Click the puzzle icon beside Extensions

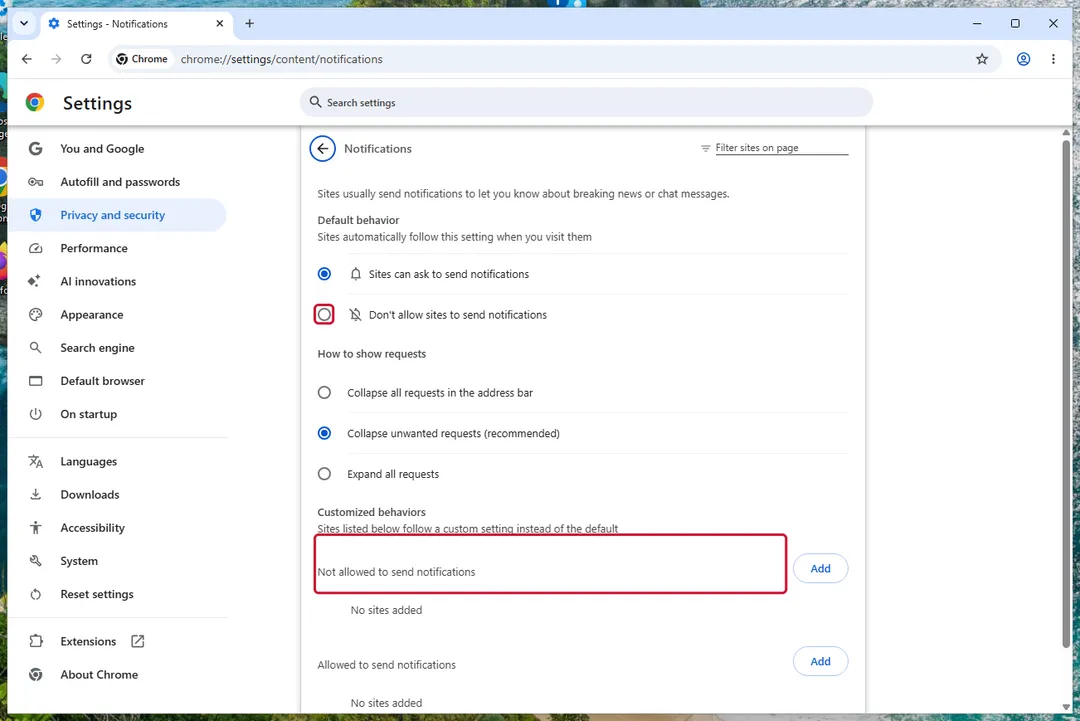[35, 641]
